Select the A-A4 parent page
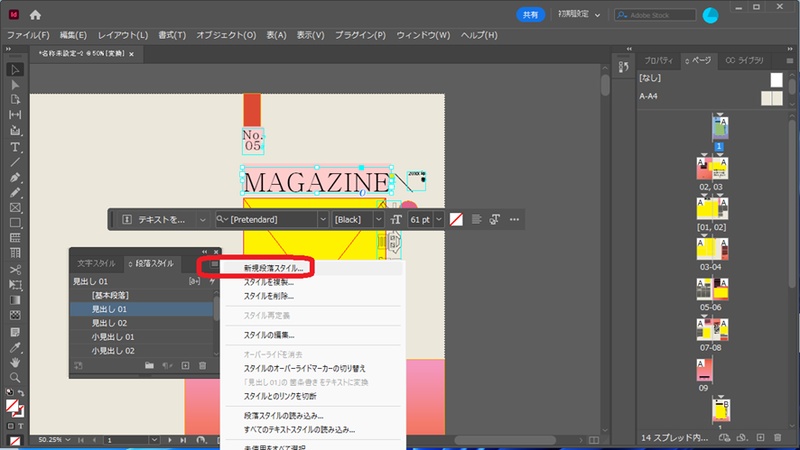Viewport: 800px width, 450px height. (711, 96)
